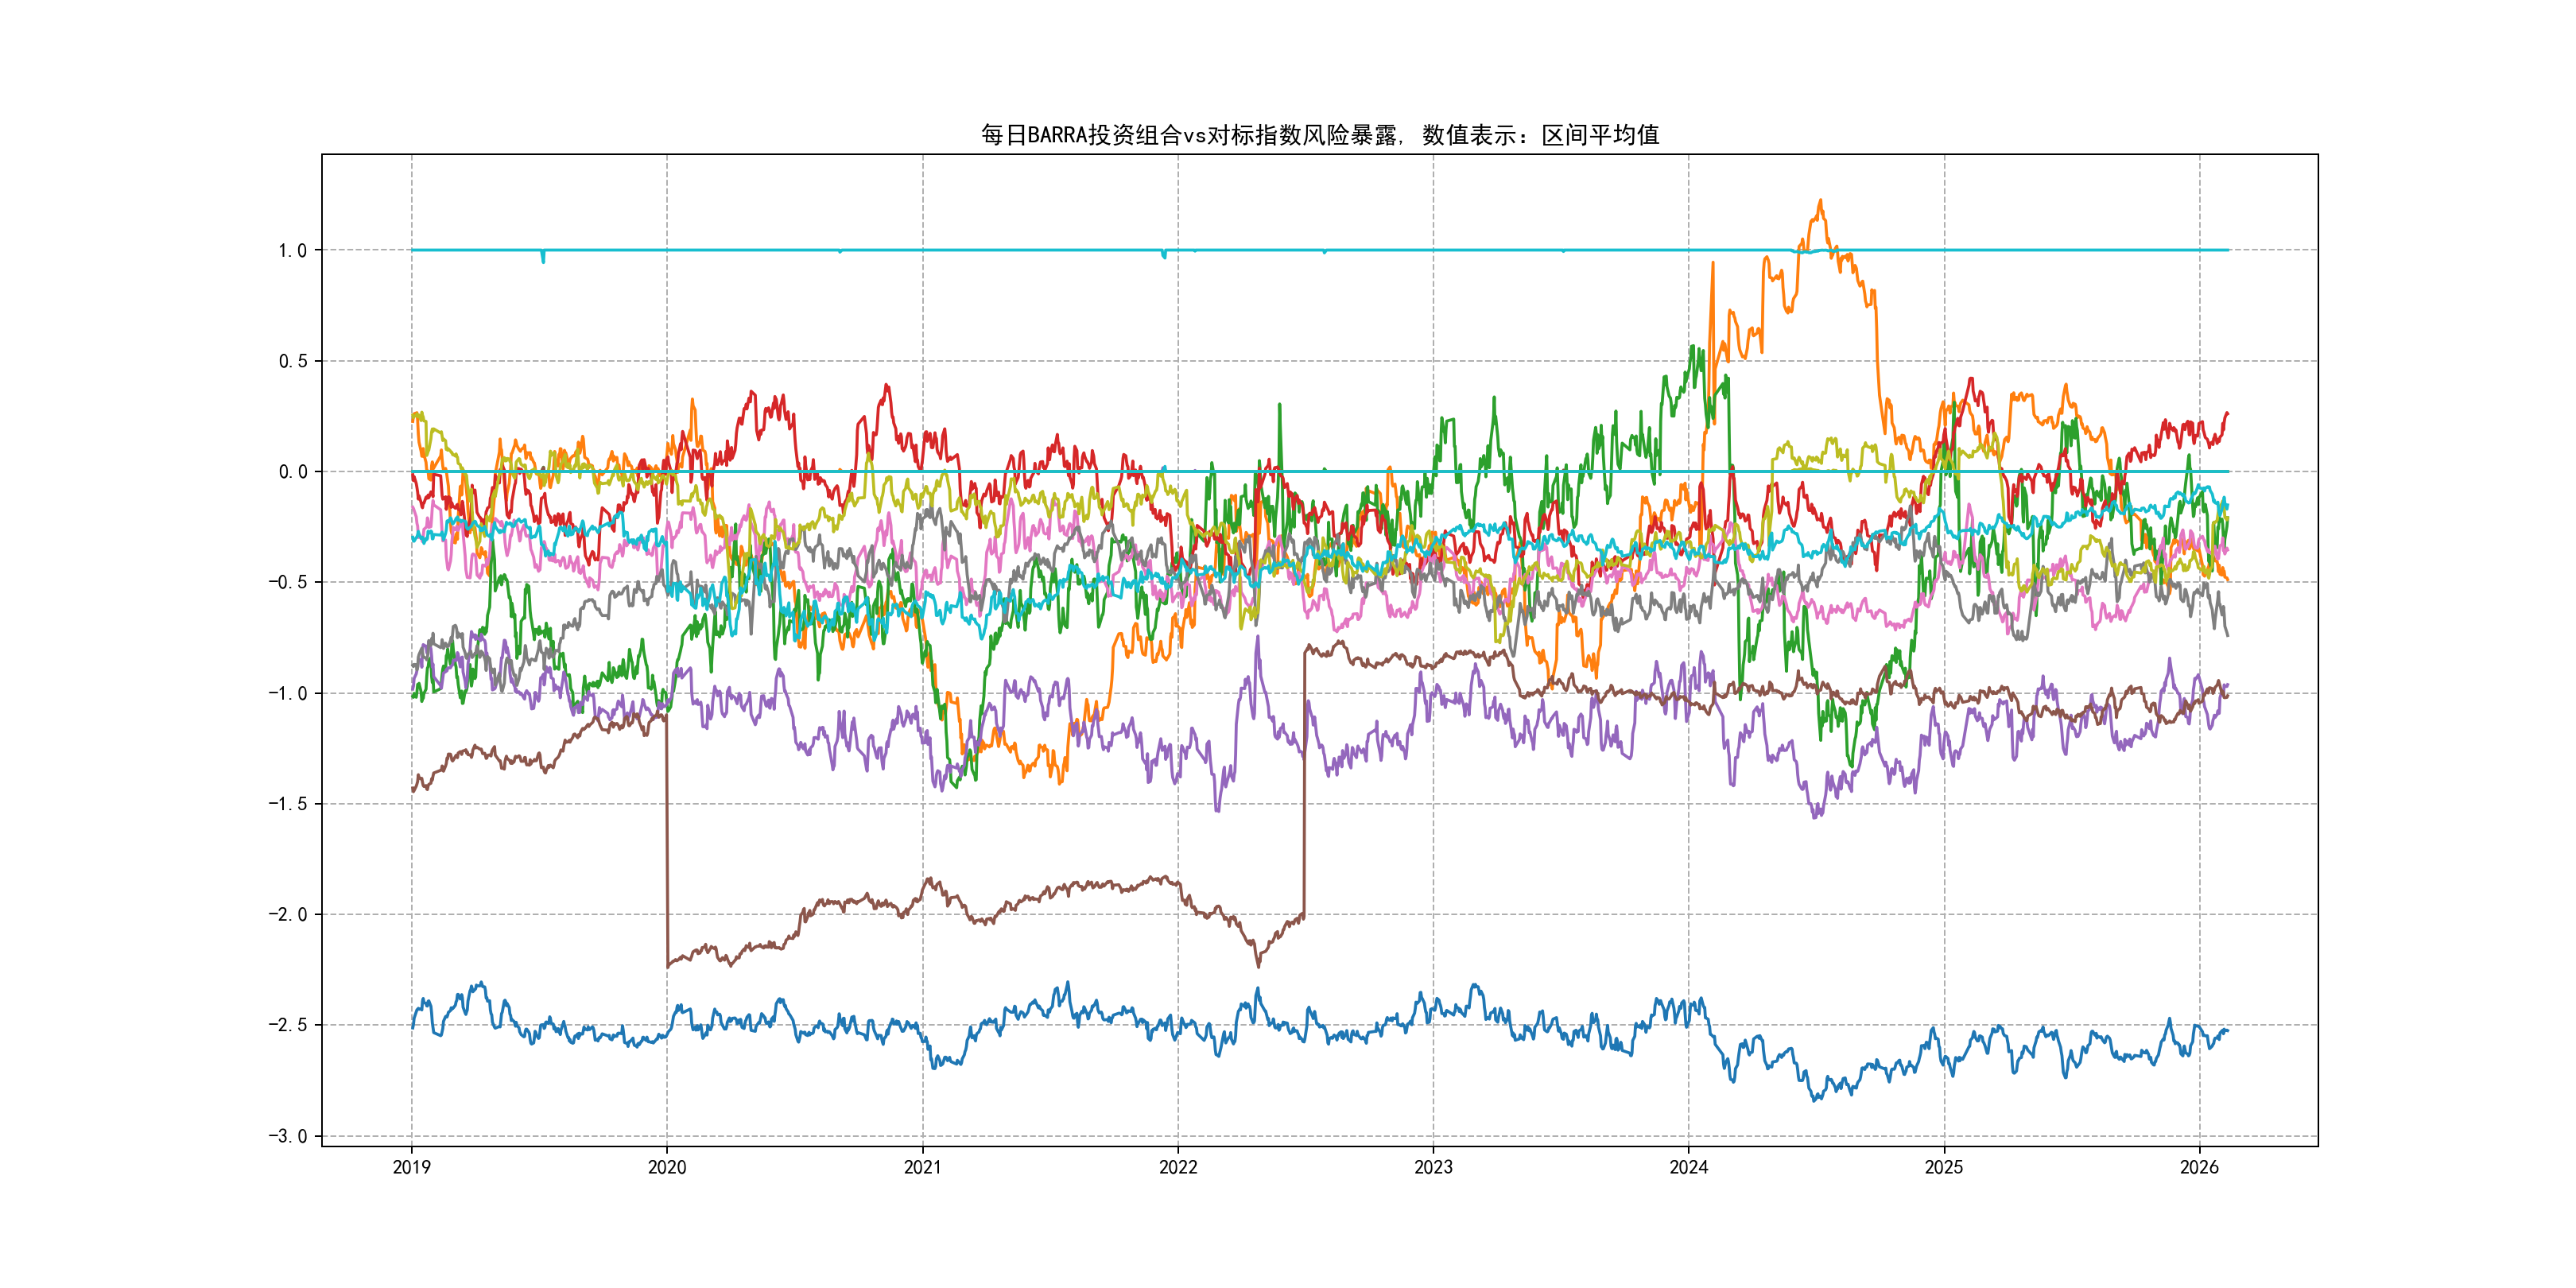
Task: Click the -2.0 y-axis tick label
Action: tap(288, 914)
